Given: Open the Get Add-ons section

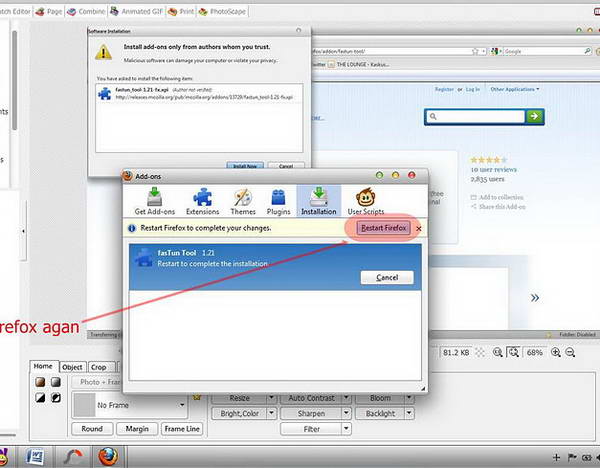Looking at the screenshot, I should (x=155, y=201).
